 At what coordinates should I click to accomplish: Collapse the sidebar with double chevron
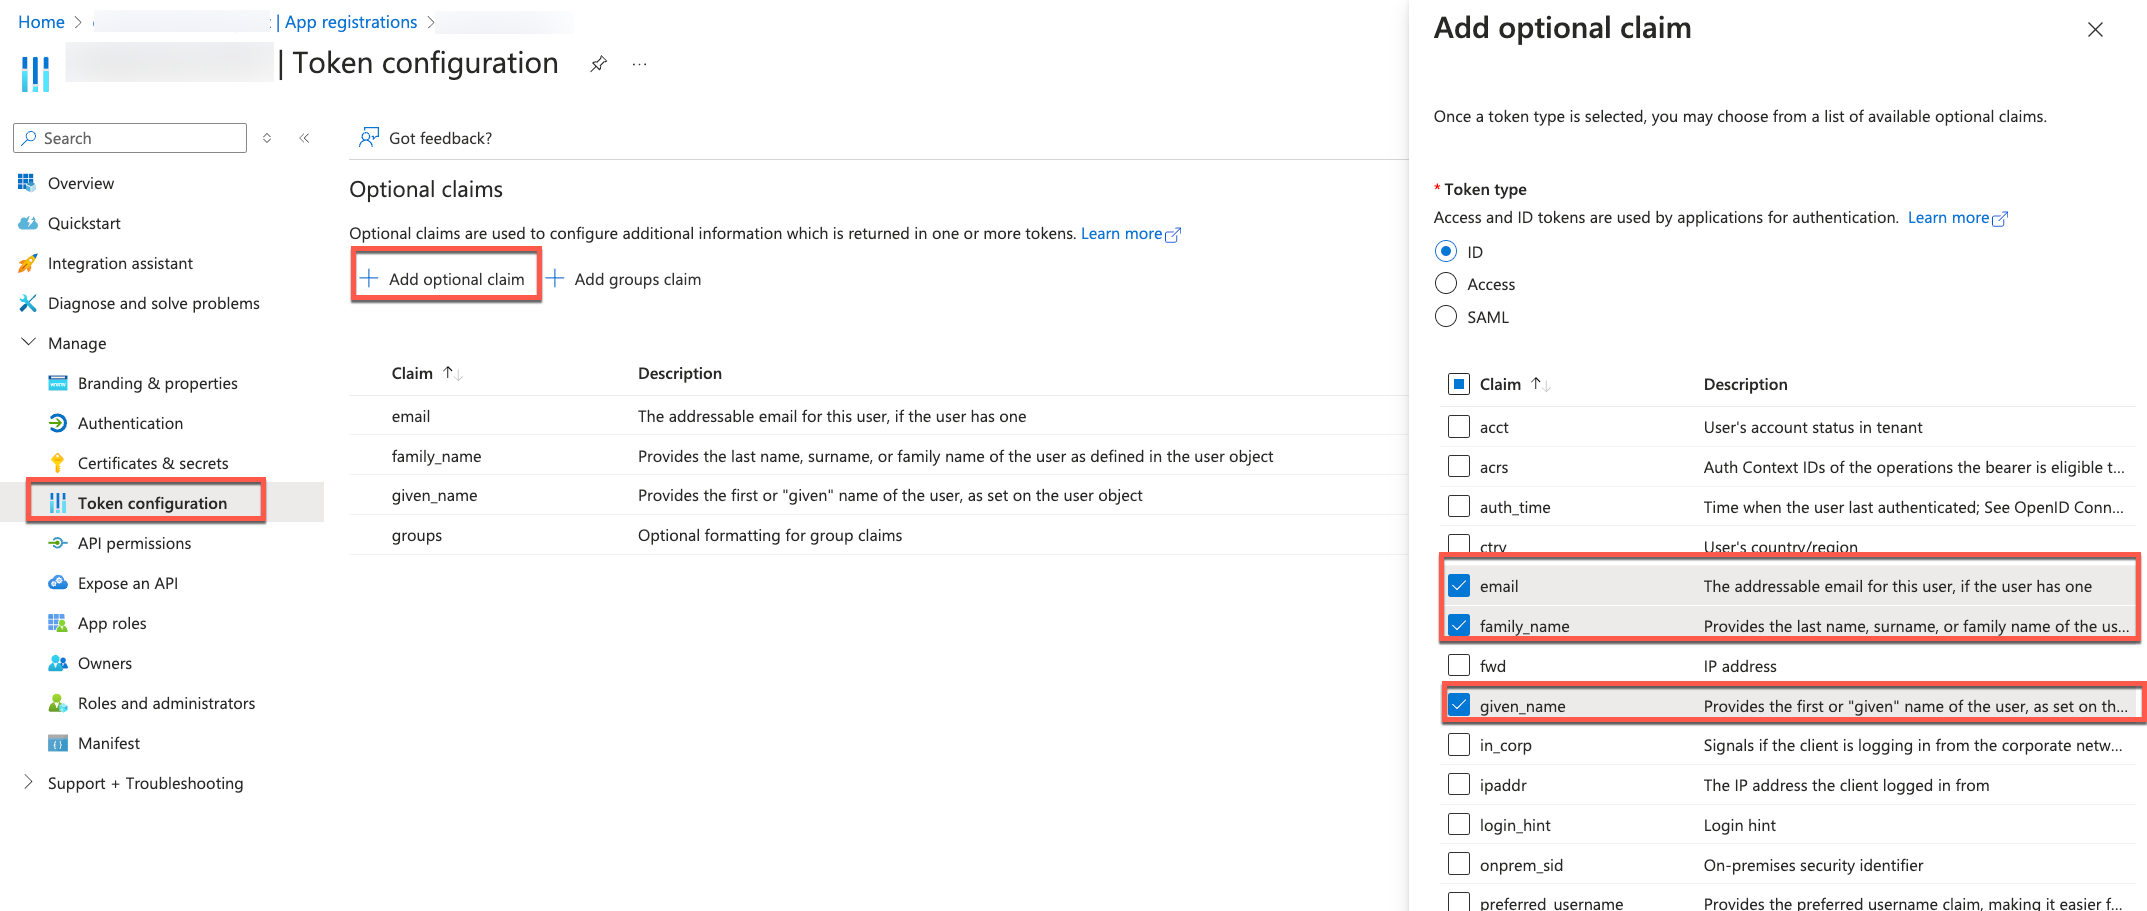[x=304, y=138]
